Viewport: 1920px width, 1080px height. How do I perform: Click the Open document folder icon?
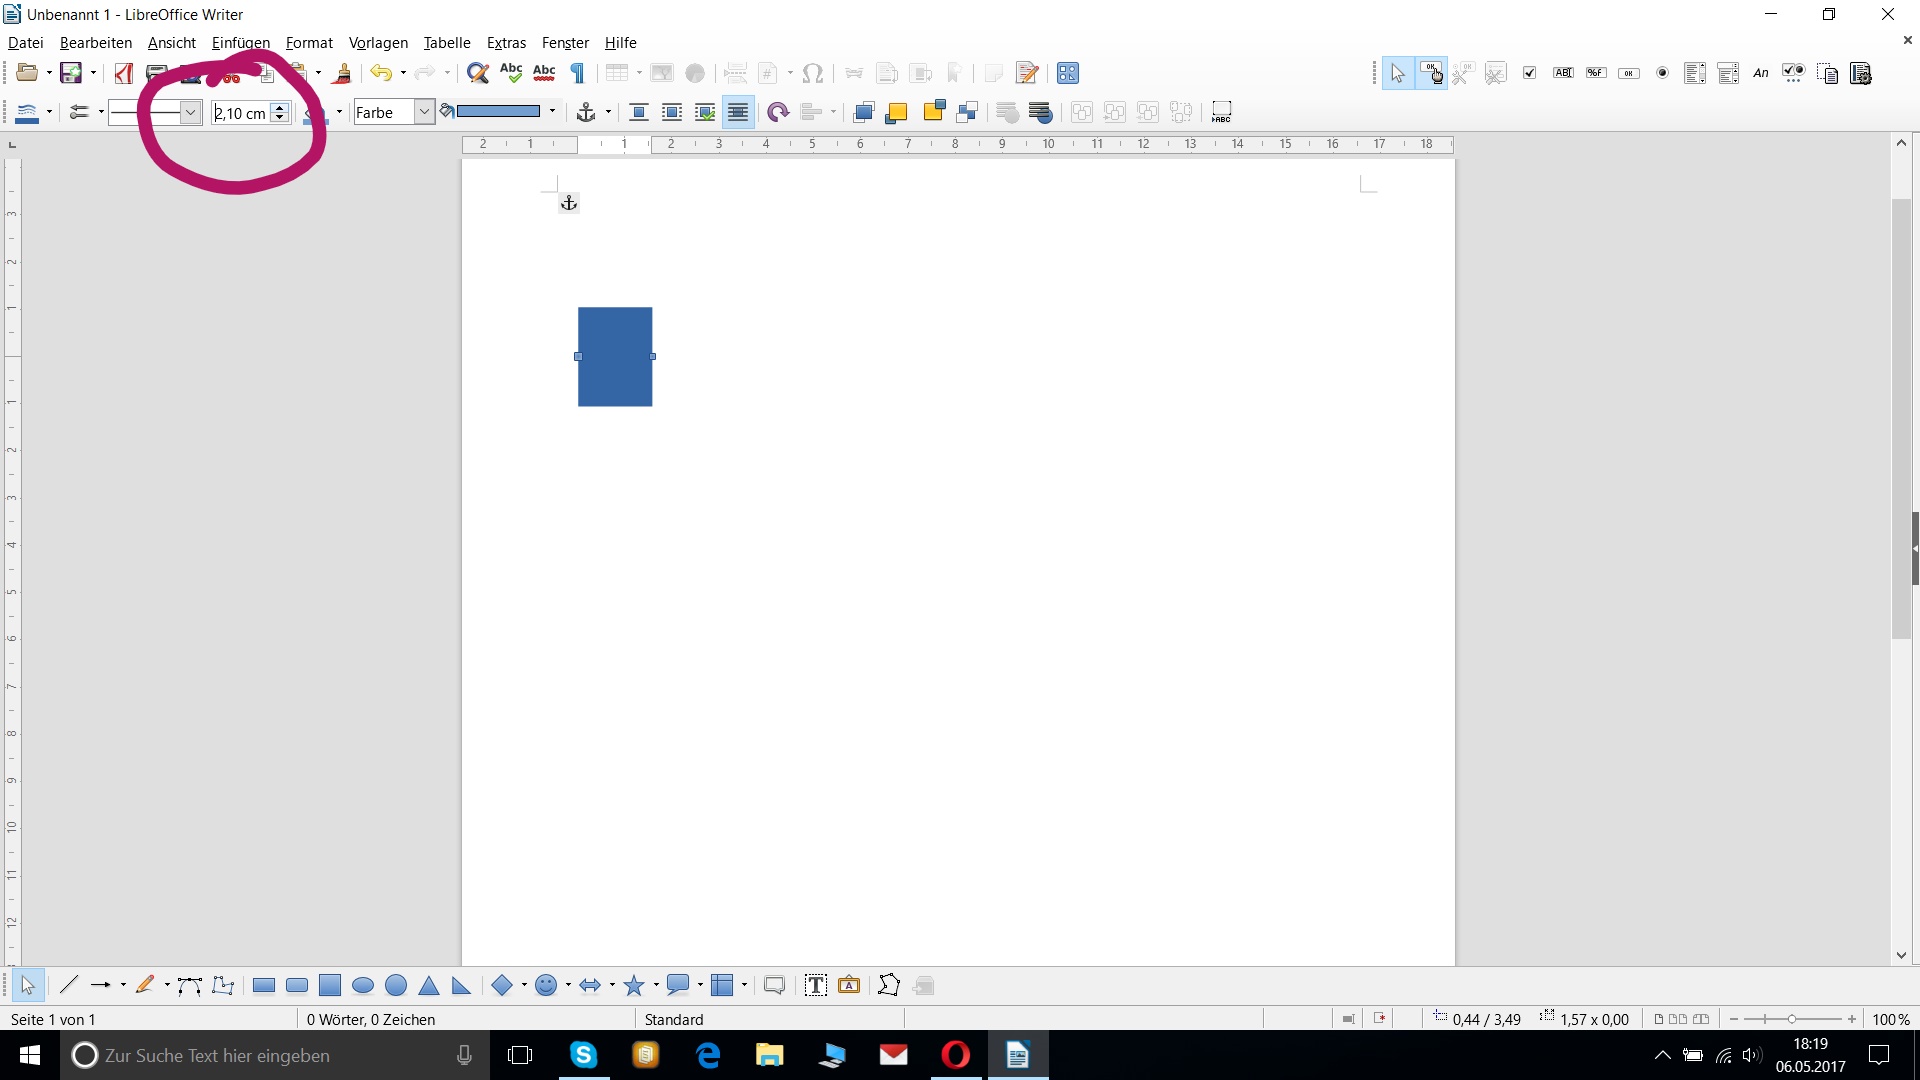[x=27, y=73]
